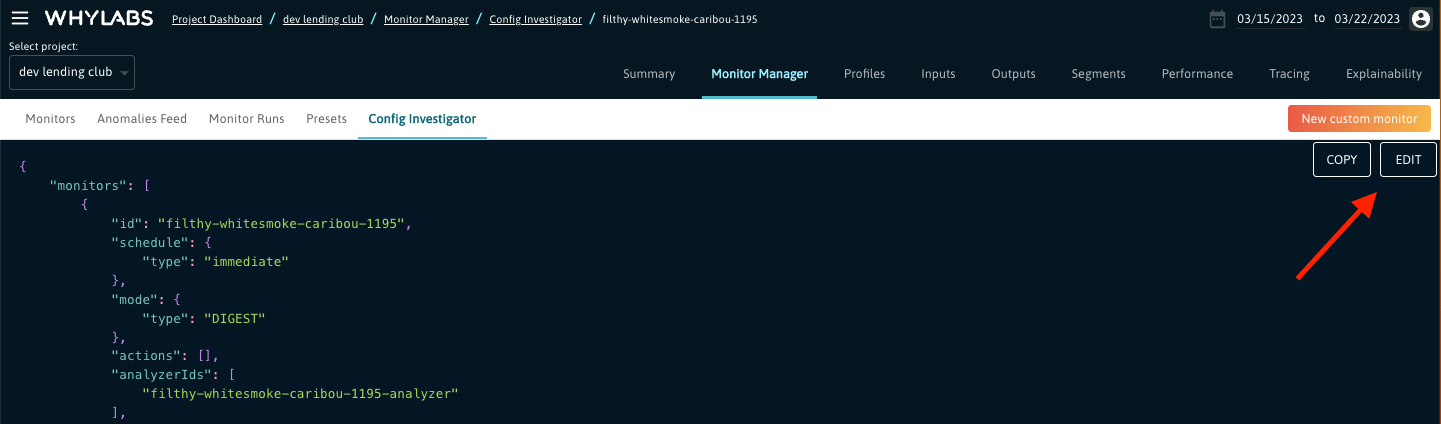Select end date 03/22/2023 field
This screenshot has height=424, width=1441.
tap(1367, 19)
